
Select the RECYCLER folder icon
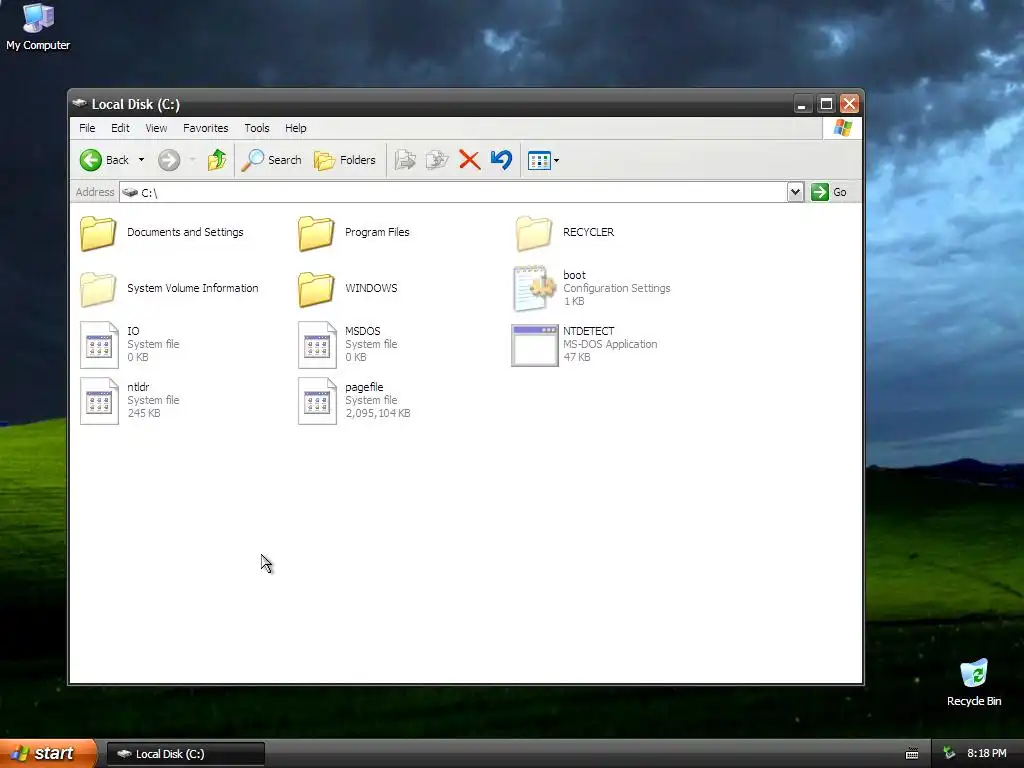[534, 233]
